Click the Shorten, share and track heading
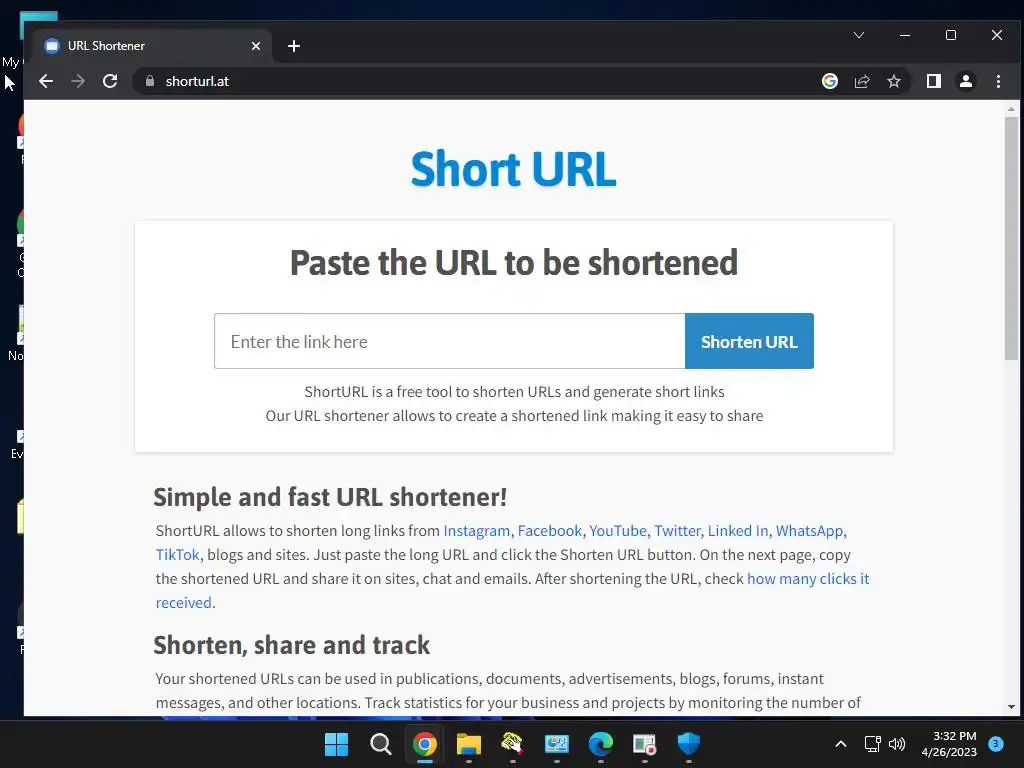 [291, 645]
